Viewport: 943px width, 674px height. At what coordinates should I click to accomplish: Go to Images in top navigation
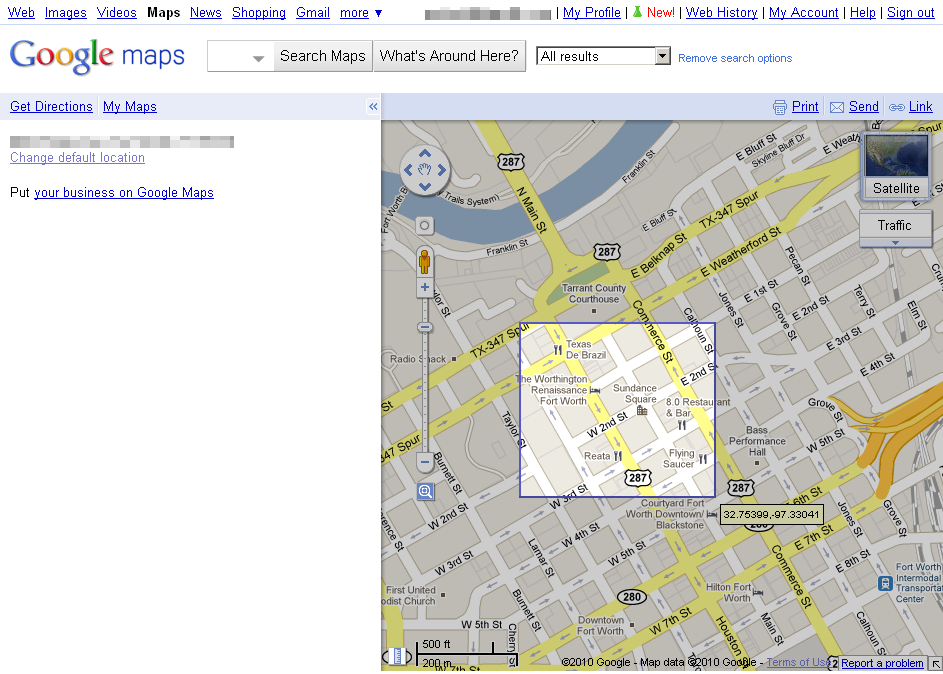(66, 13)
